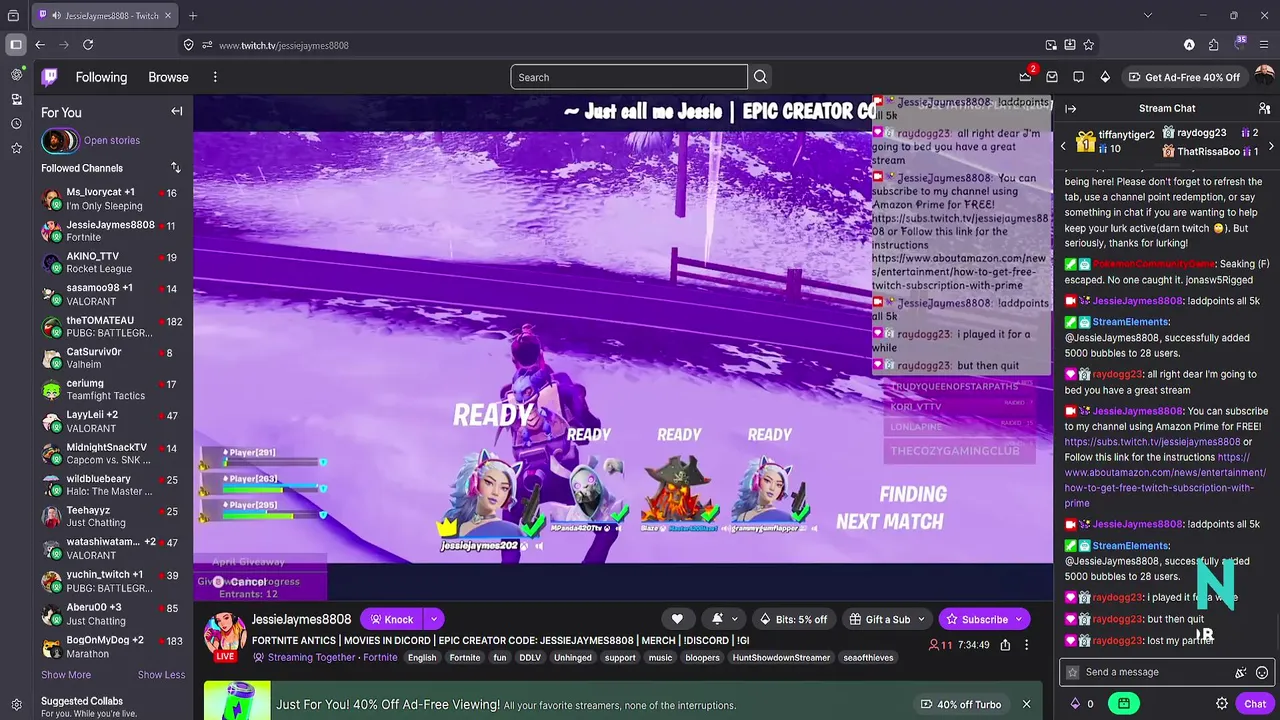This screenshot has width=1280, height=720.
Task: Claim the green channel points bonus chest
Action: pyautogui.click(x=1124, y=704)
